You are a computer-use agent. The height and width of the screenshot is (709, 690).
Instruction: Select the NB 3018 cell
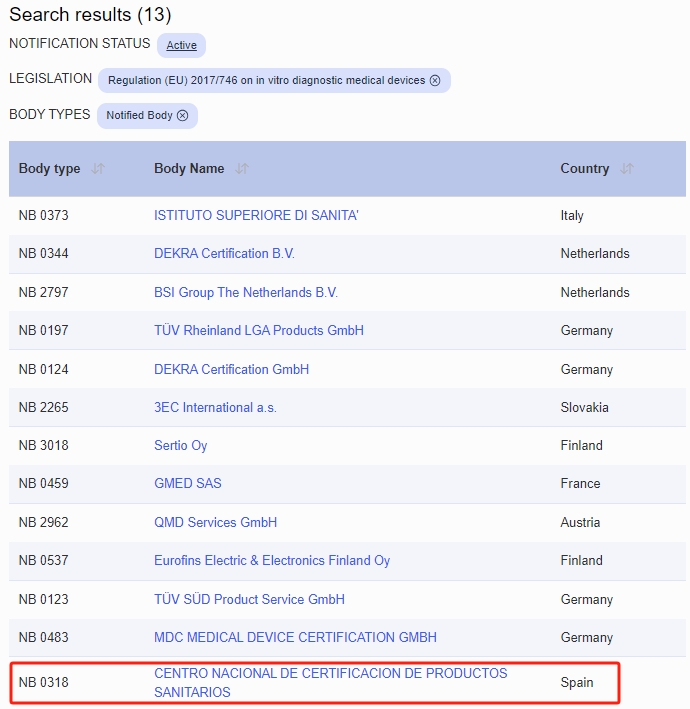43,445
